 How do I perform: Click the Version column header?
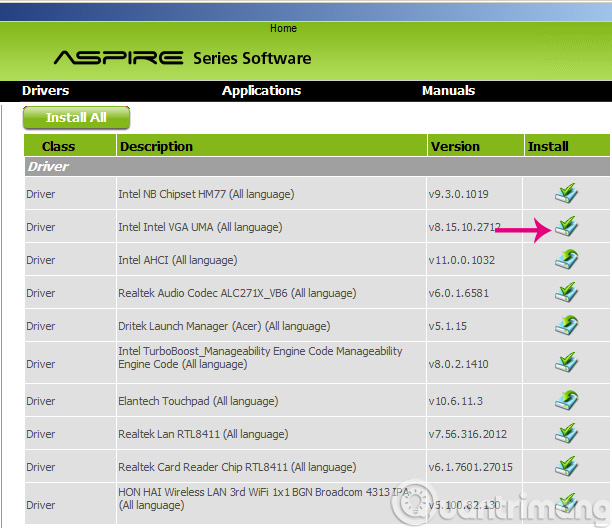[x=475, y=146]
